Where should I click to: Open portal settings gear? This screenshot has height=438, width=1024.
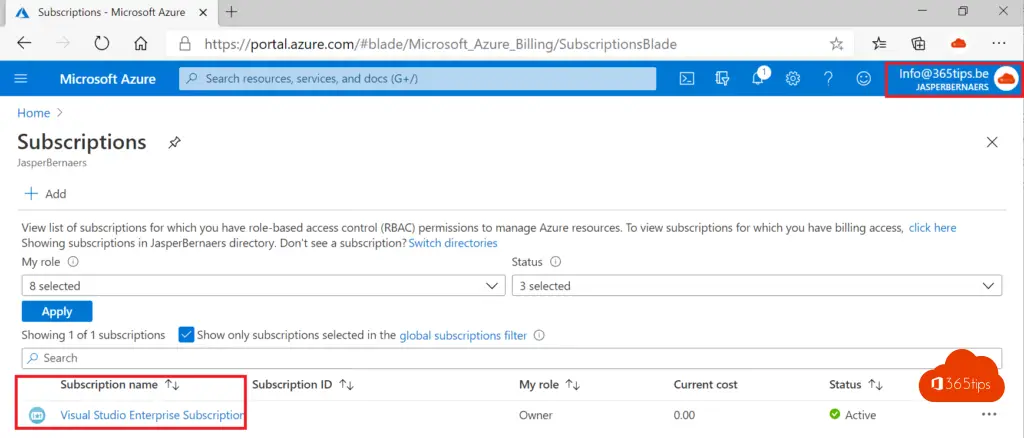[793, 79]
